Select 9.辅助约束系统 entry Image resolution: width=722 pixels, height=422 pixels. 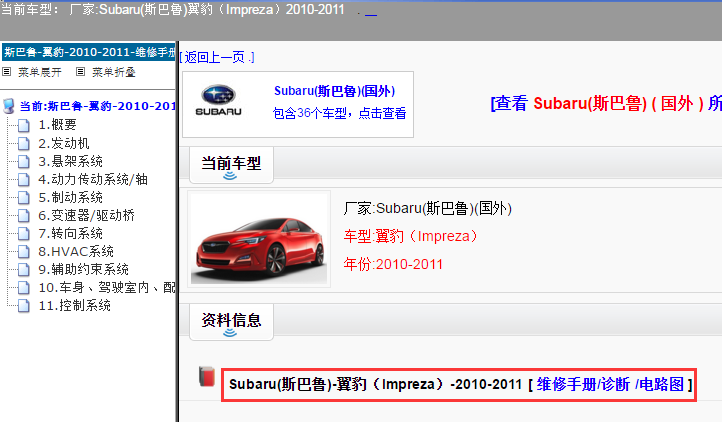83,269
